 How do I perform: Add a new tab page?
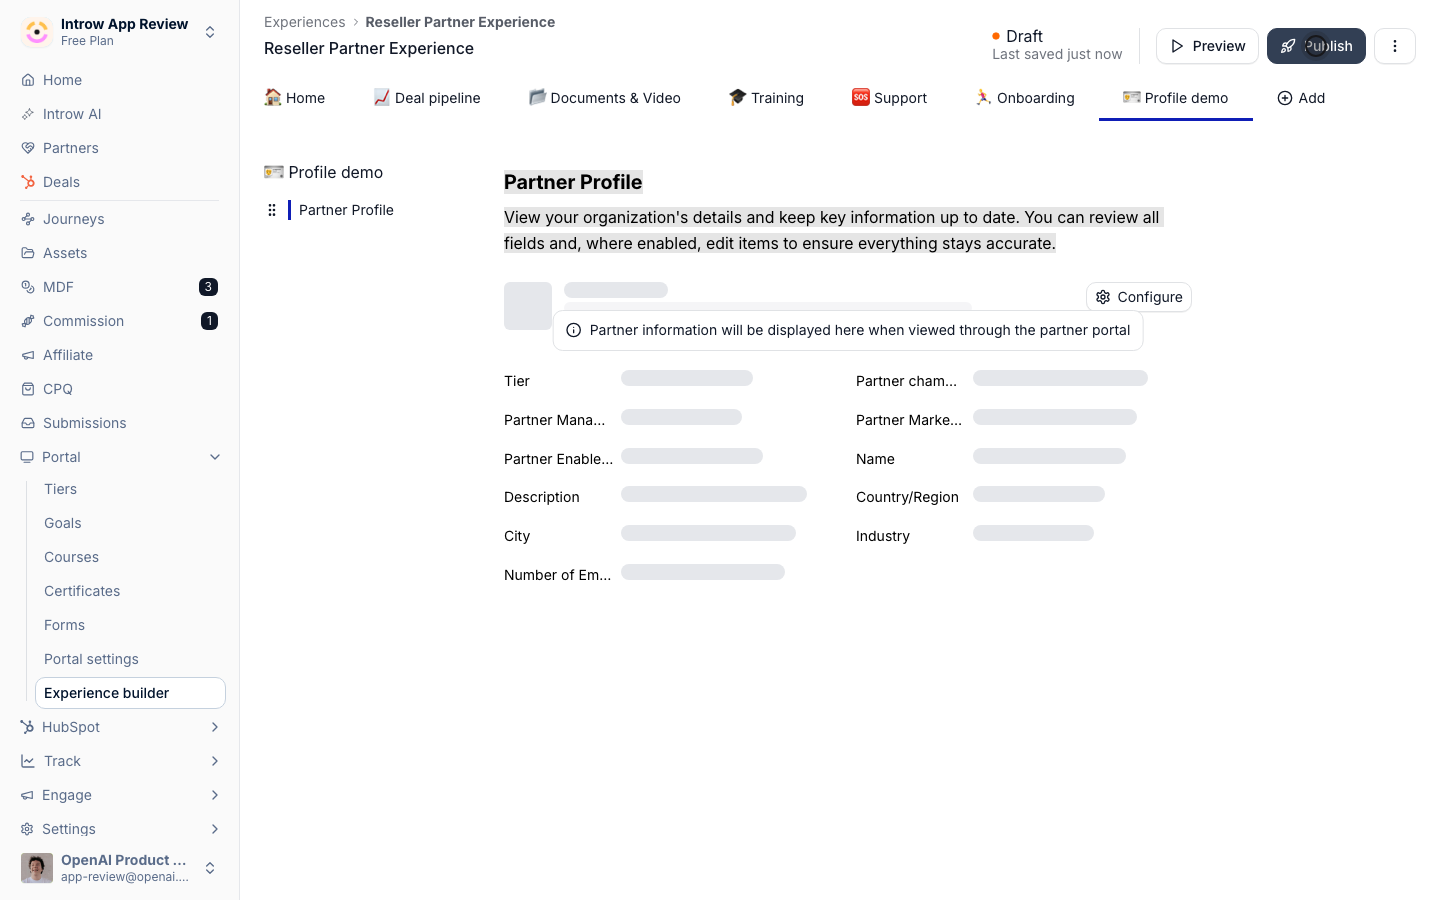coord(1301,98)
